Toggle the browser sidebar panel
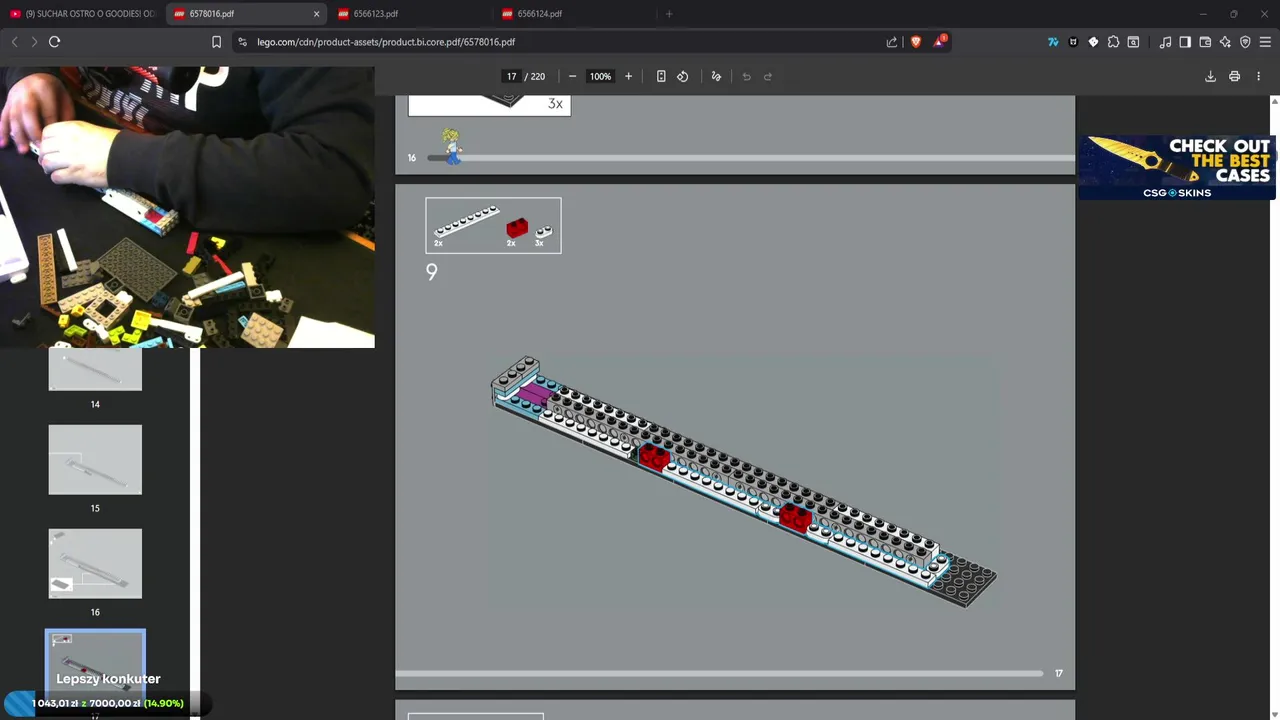Viewport: 1280px width, 720px height. [x=1185, y=42]
